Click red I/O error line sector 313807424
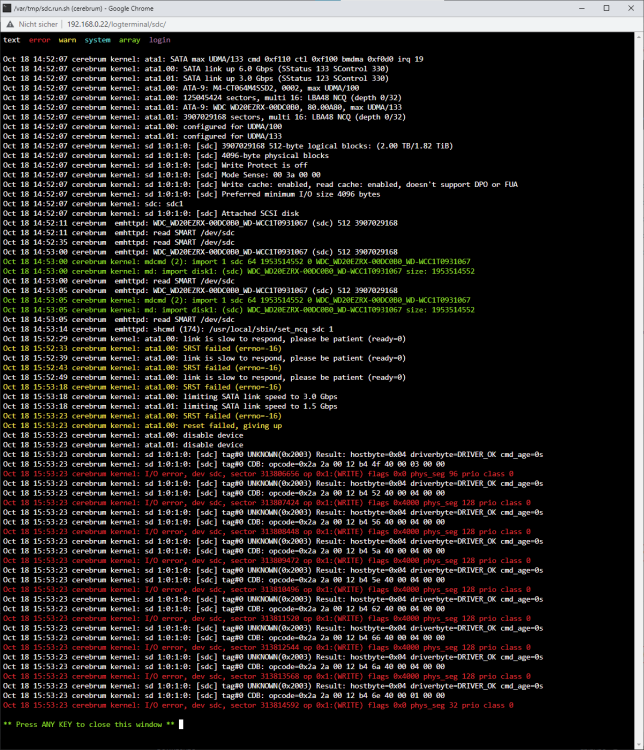 pos(266,503)
